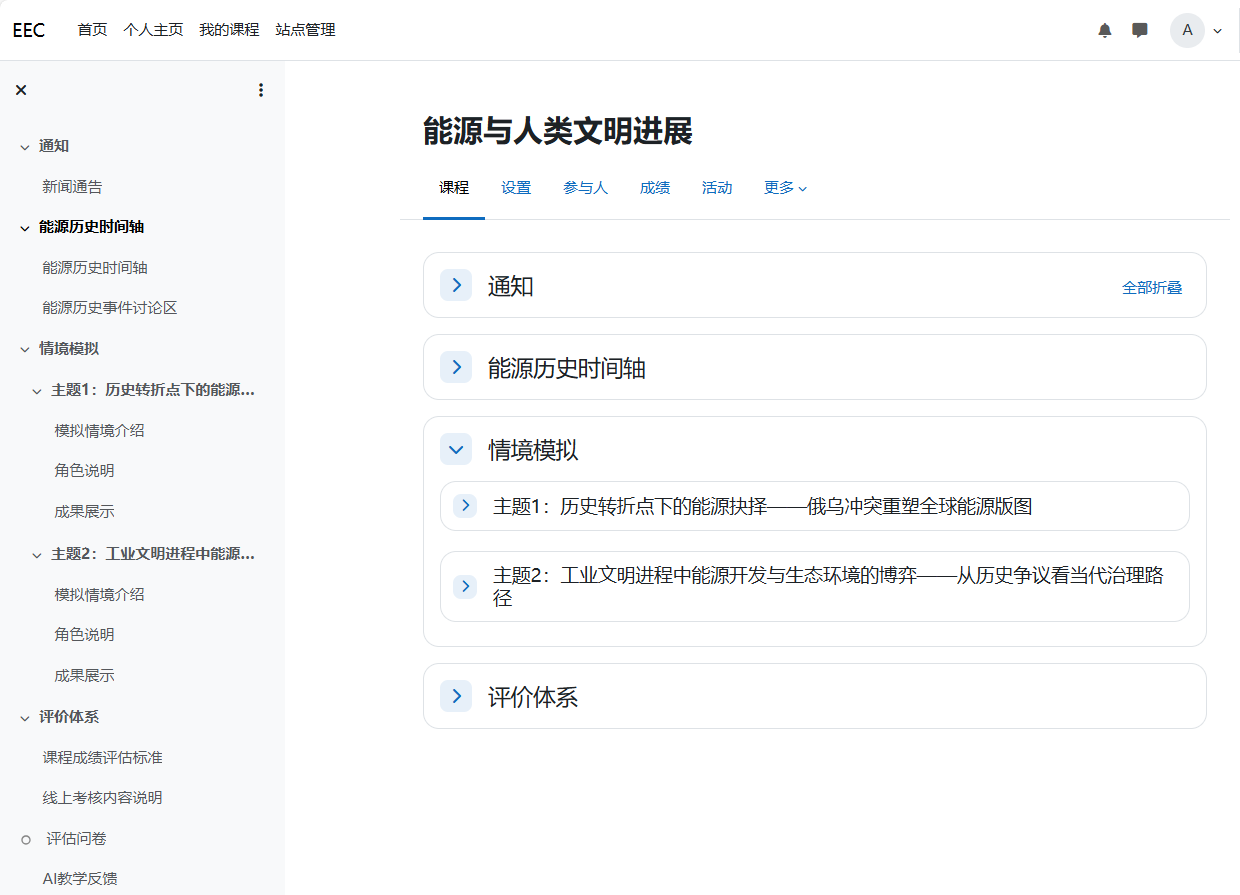The height and width of the screenshot is (895, 1240).
Task: Click the 全部折叠 link
Action: [x=1152, y=288]
